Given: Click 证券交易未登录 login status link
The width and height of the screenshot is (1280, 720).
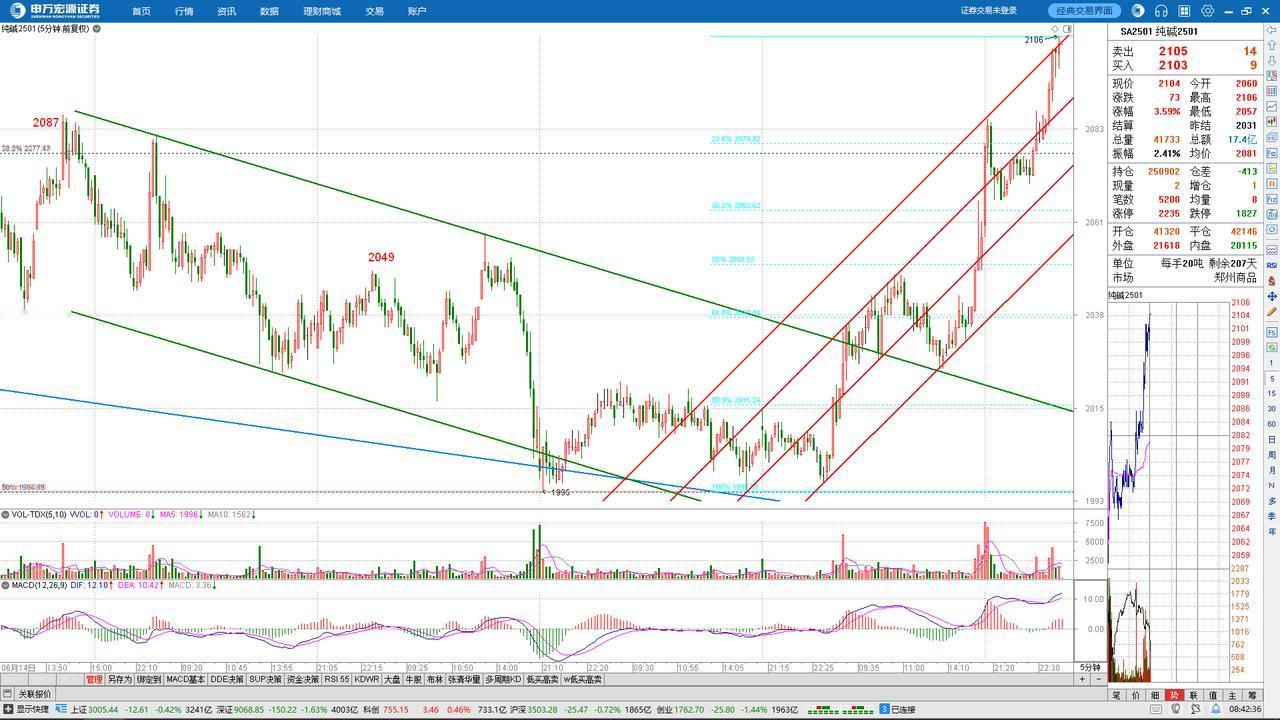Looking at the screenshot, I should point(989,11).
